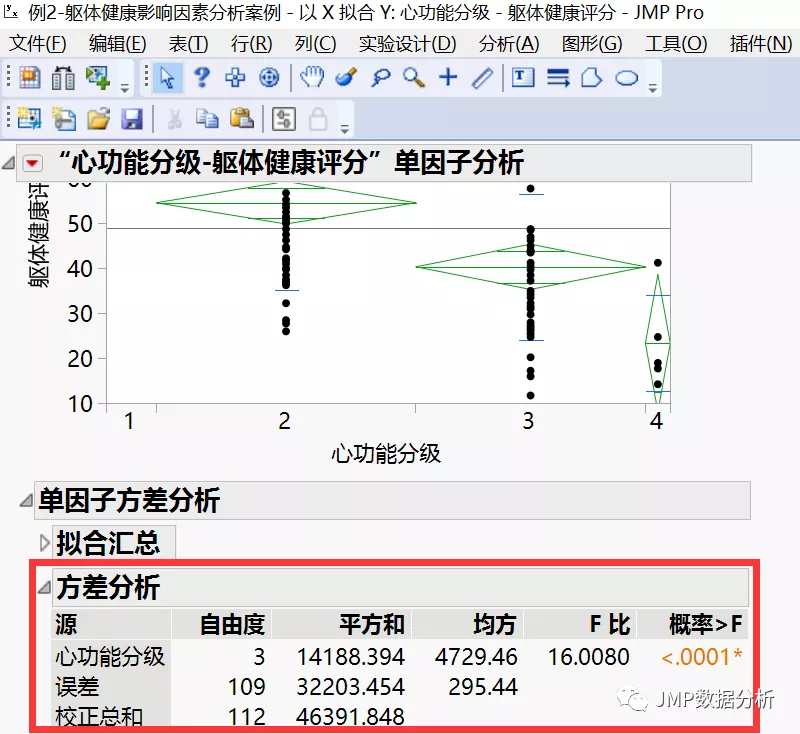
Task: Click the lowest data point in group 3
Action: [x=531, y=395]
